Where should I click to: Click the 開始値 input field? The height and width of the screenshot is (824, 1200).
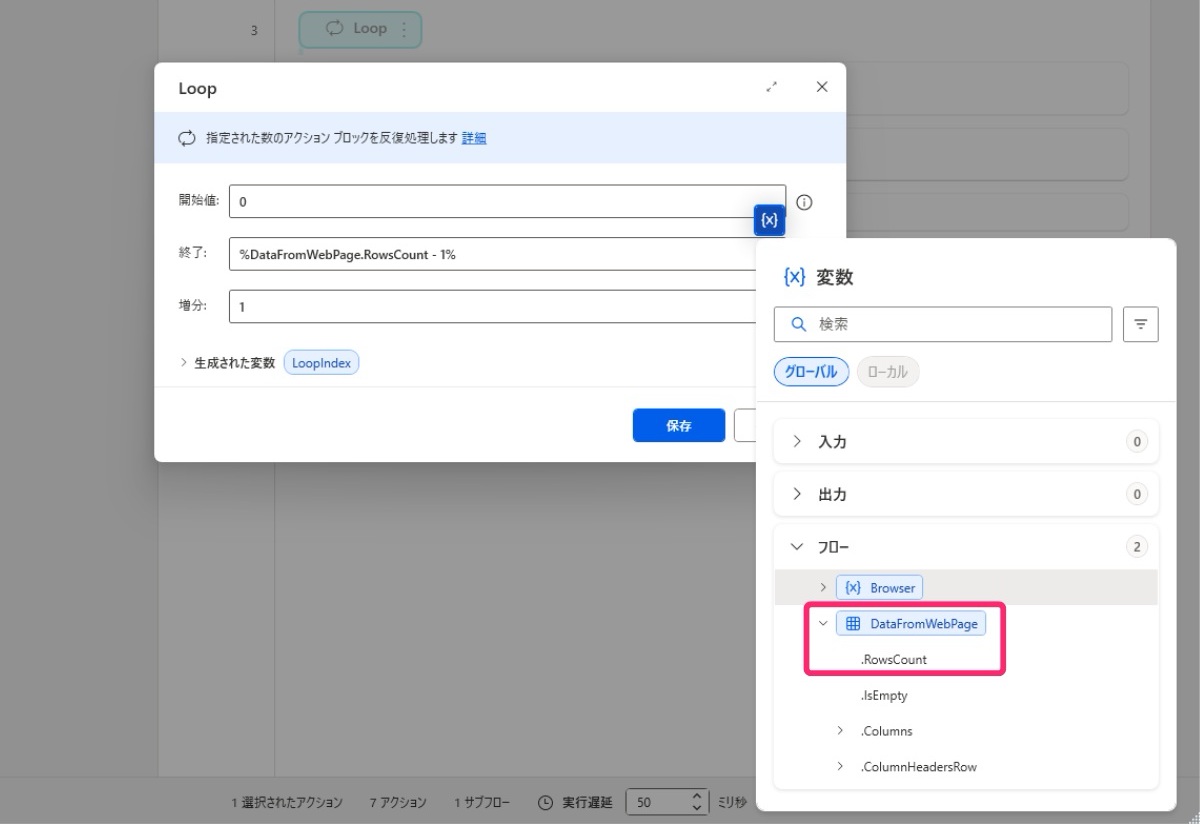(507, 201)
